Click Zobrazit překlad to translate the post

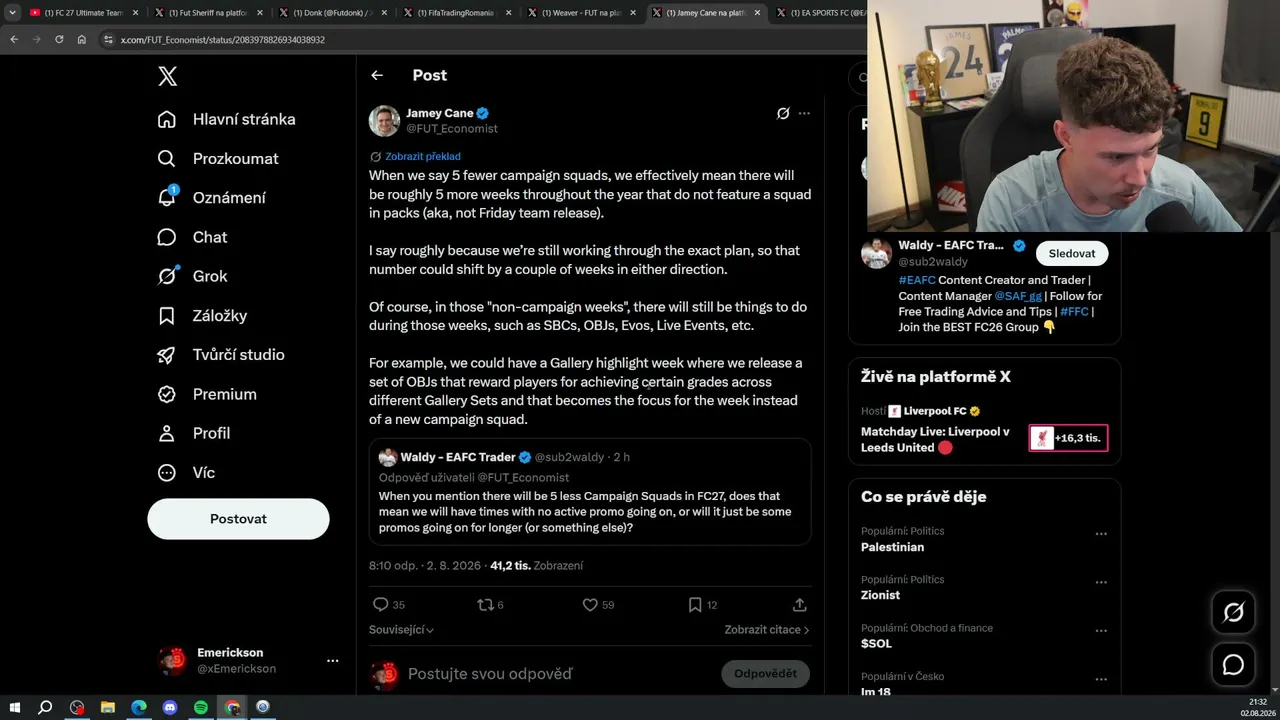pyautogui.click(x=423, y=156)
